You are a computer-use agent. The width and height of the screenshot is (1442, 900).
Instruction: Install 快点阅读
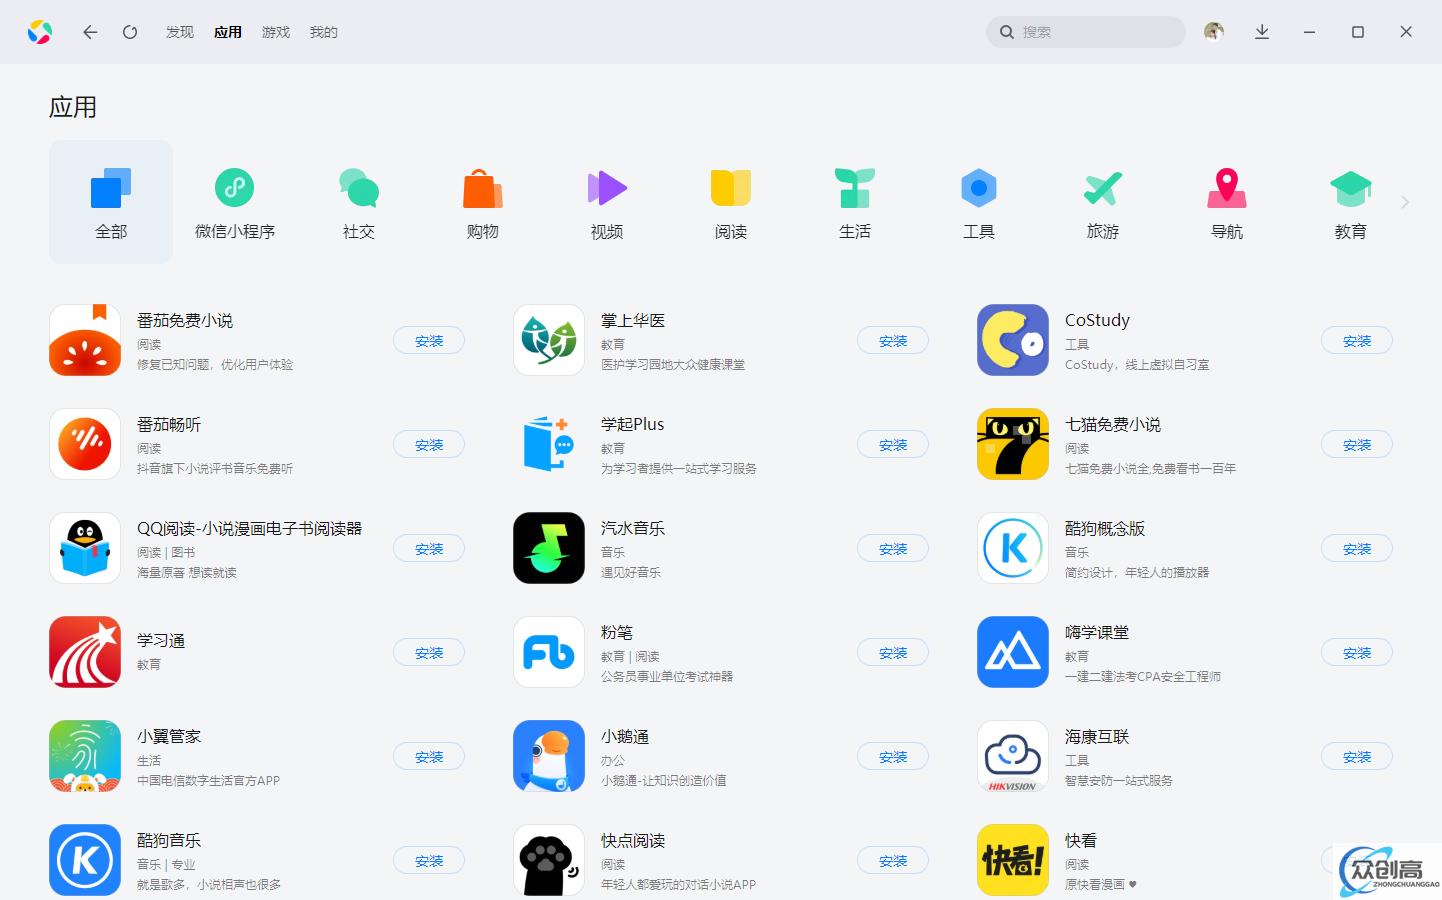coord(893,861)
